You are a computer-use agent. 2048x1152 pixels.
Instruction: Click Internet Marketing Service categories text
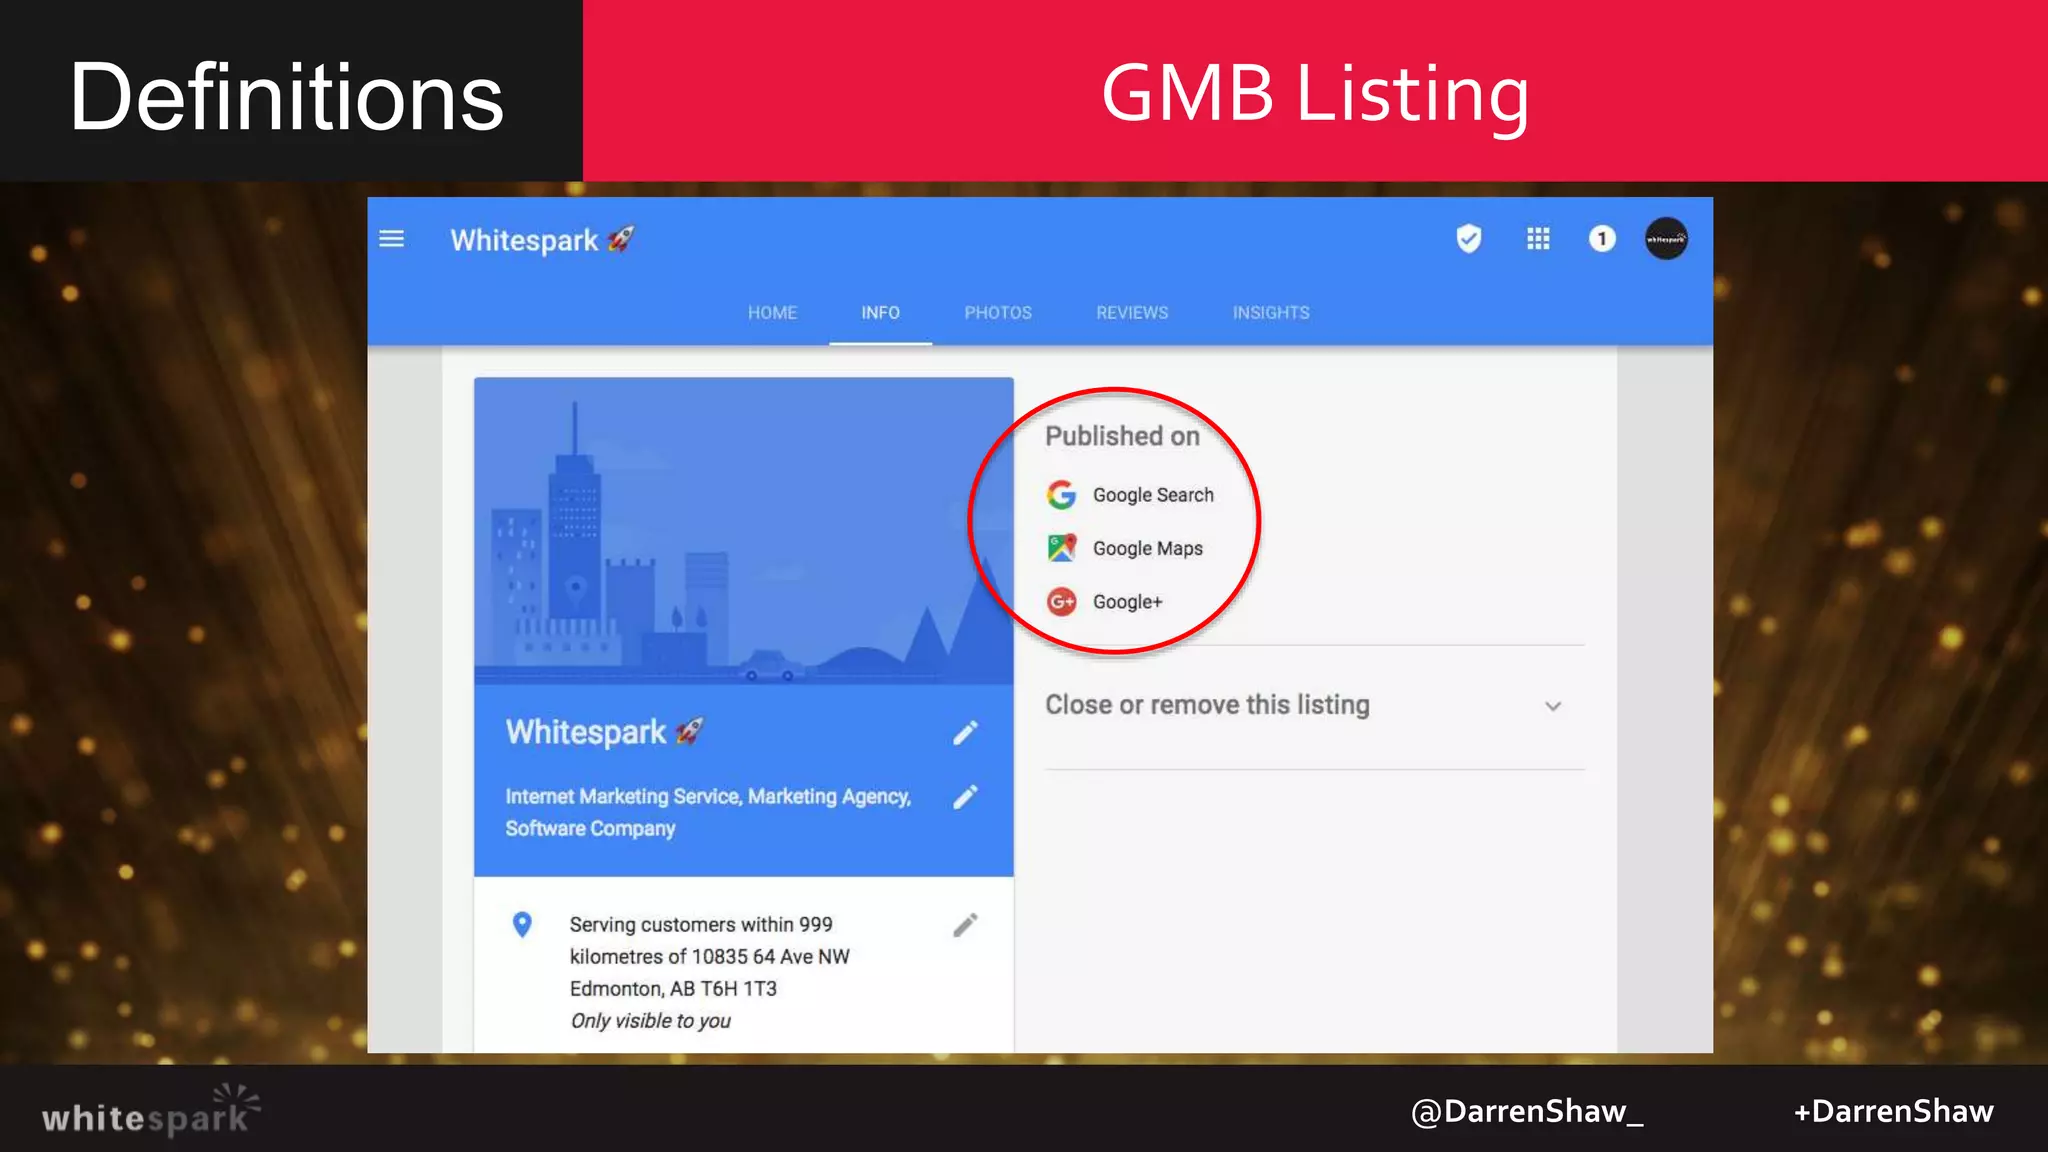tap(708, 812)
